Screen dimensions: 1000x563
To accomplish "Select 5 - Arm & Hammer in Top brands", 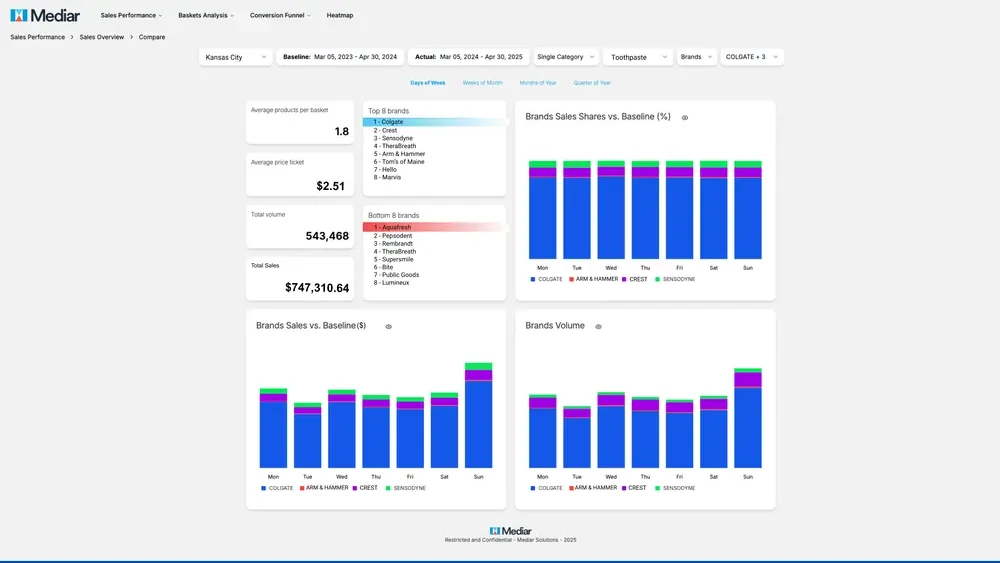I will point(399,154).
